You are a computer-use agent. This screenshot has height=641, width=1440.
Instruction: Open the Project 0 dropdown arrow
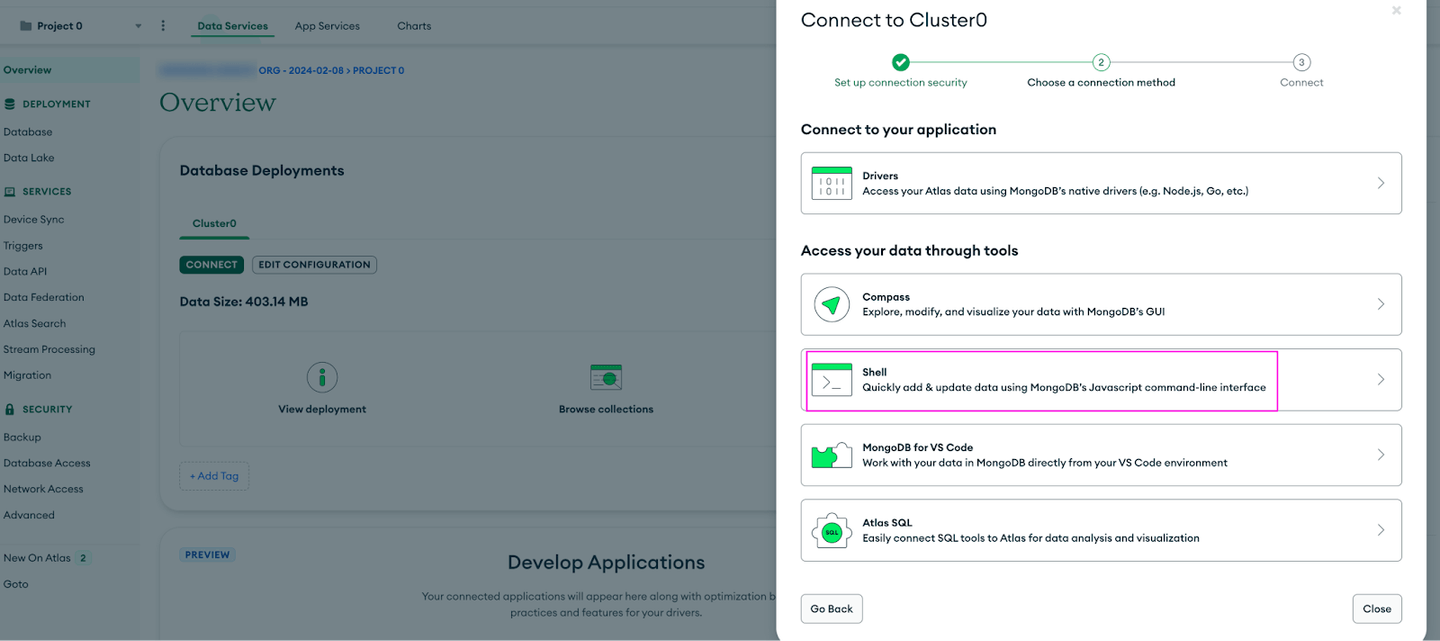click(138, 27)
